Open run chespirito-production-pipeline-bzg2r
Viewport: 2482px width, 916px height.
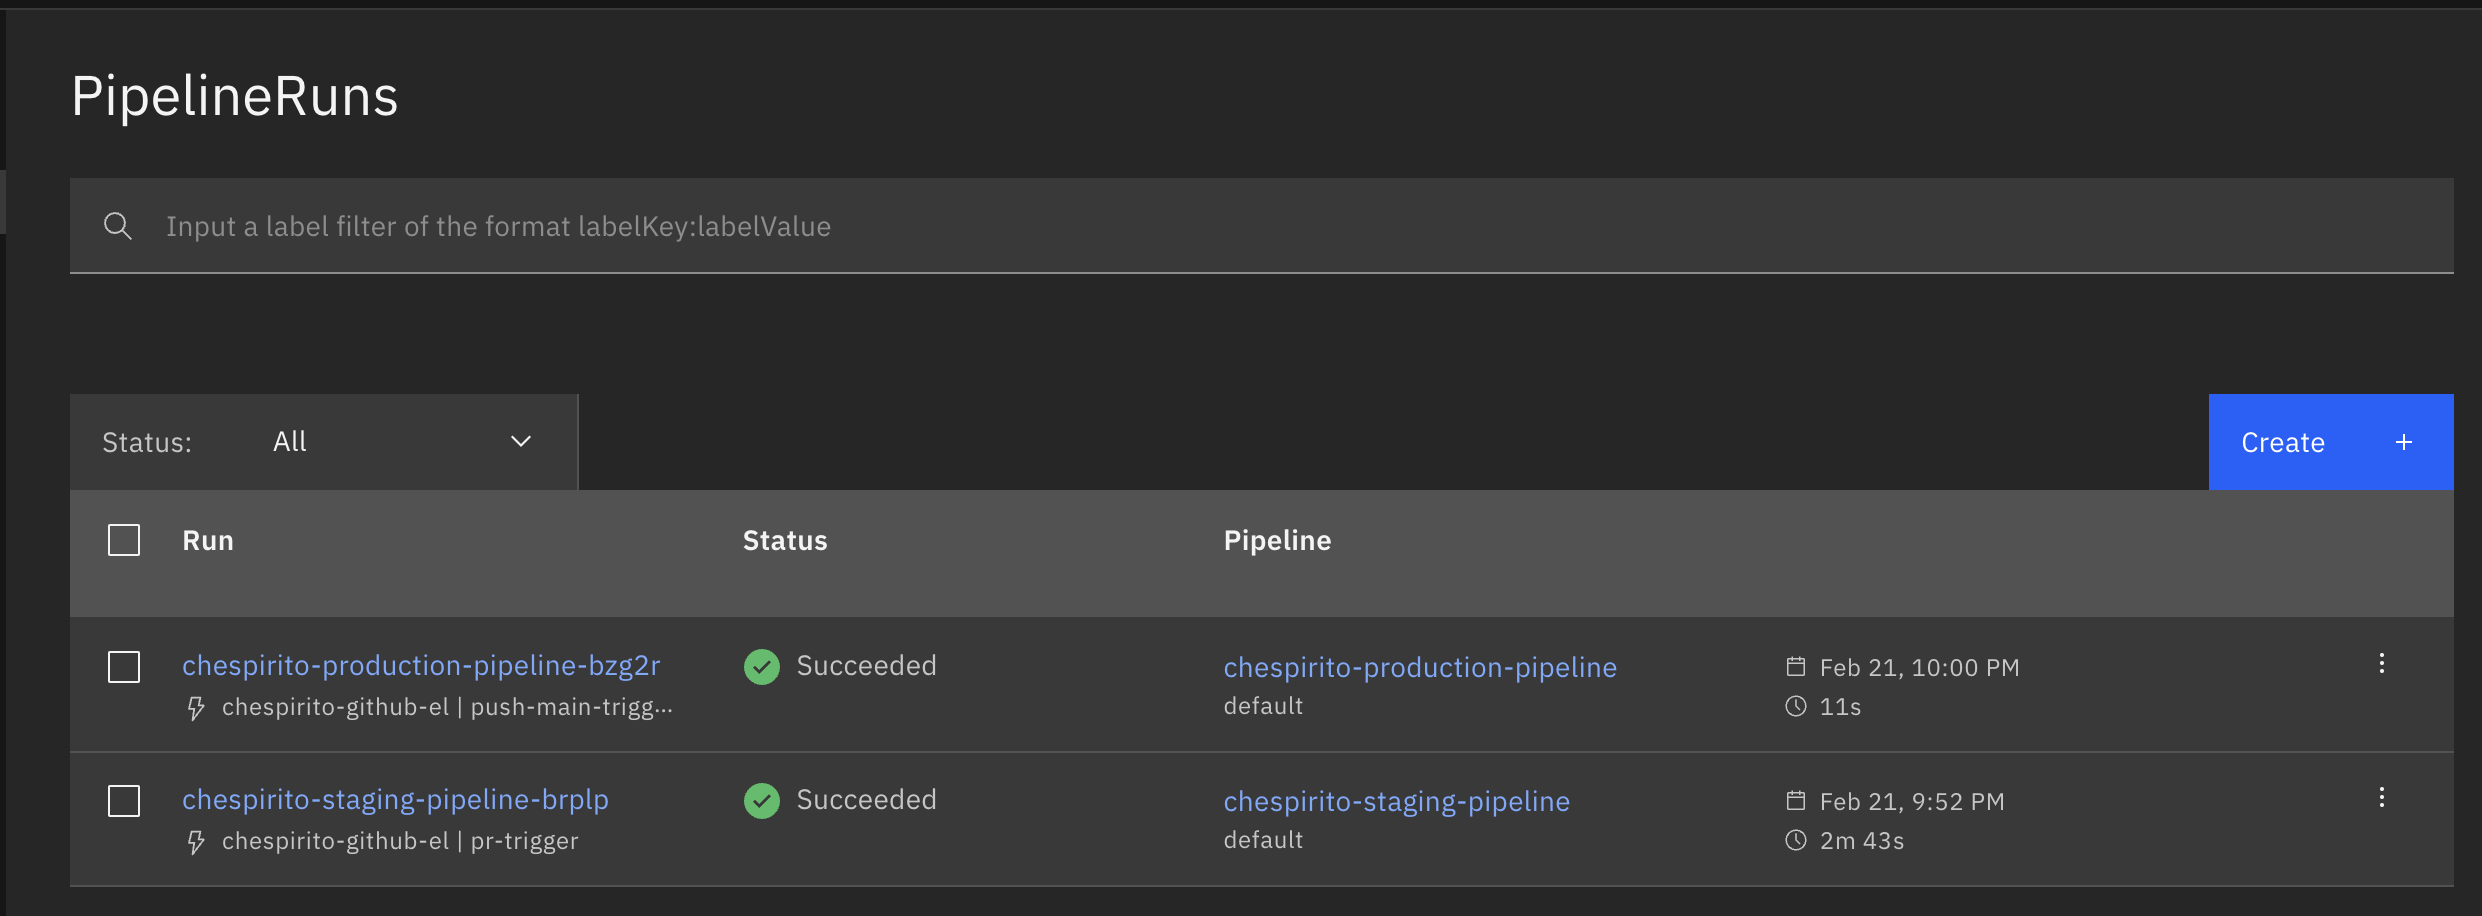[421, 666]
